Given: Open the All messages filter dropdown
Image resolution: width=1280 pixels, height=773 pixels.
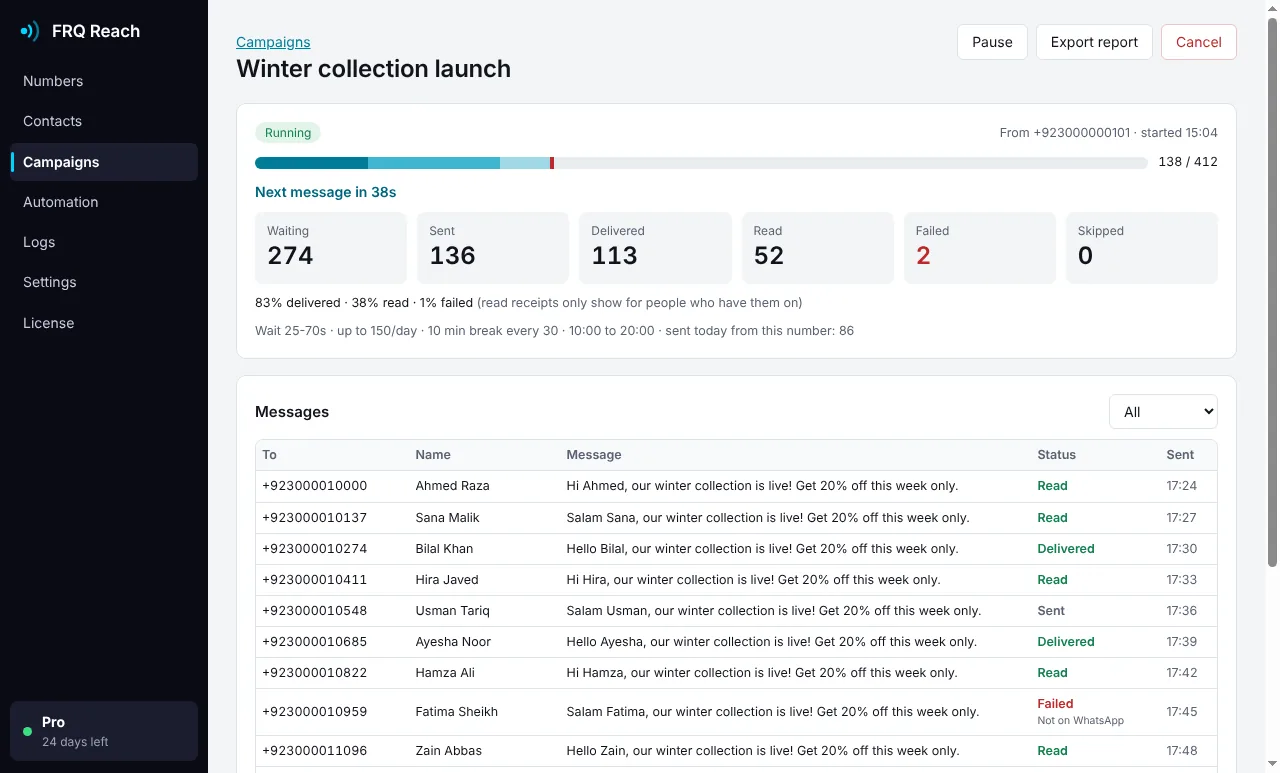Looking at the screenshot, I should [1163, 412].
